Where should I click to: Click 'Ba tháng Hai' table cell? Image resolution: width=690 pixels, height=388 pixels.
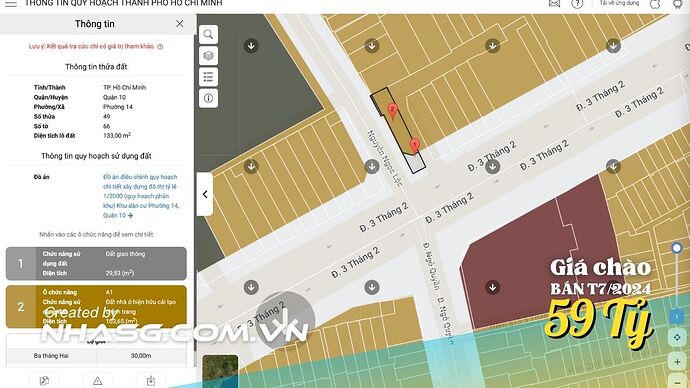[51, 355]
